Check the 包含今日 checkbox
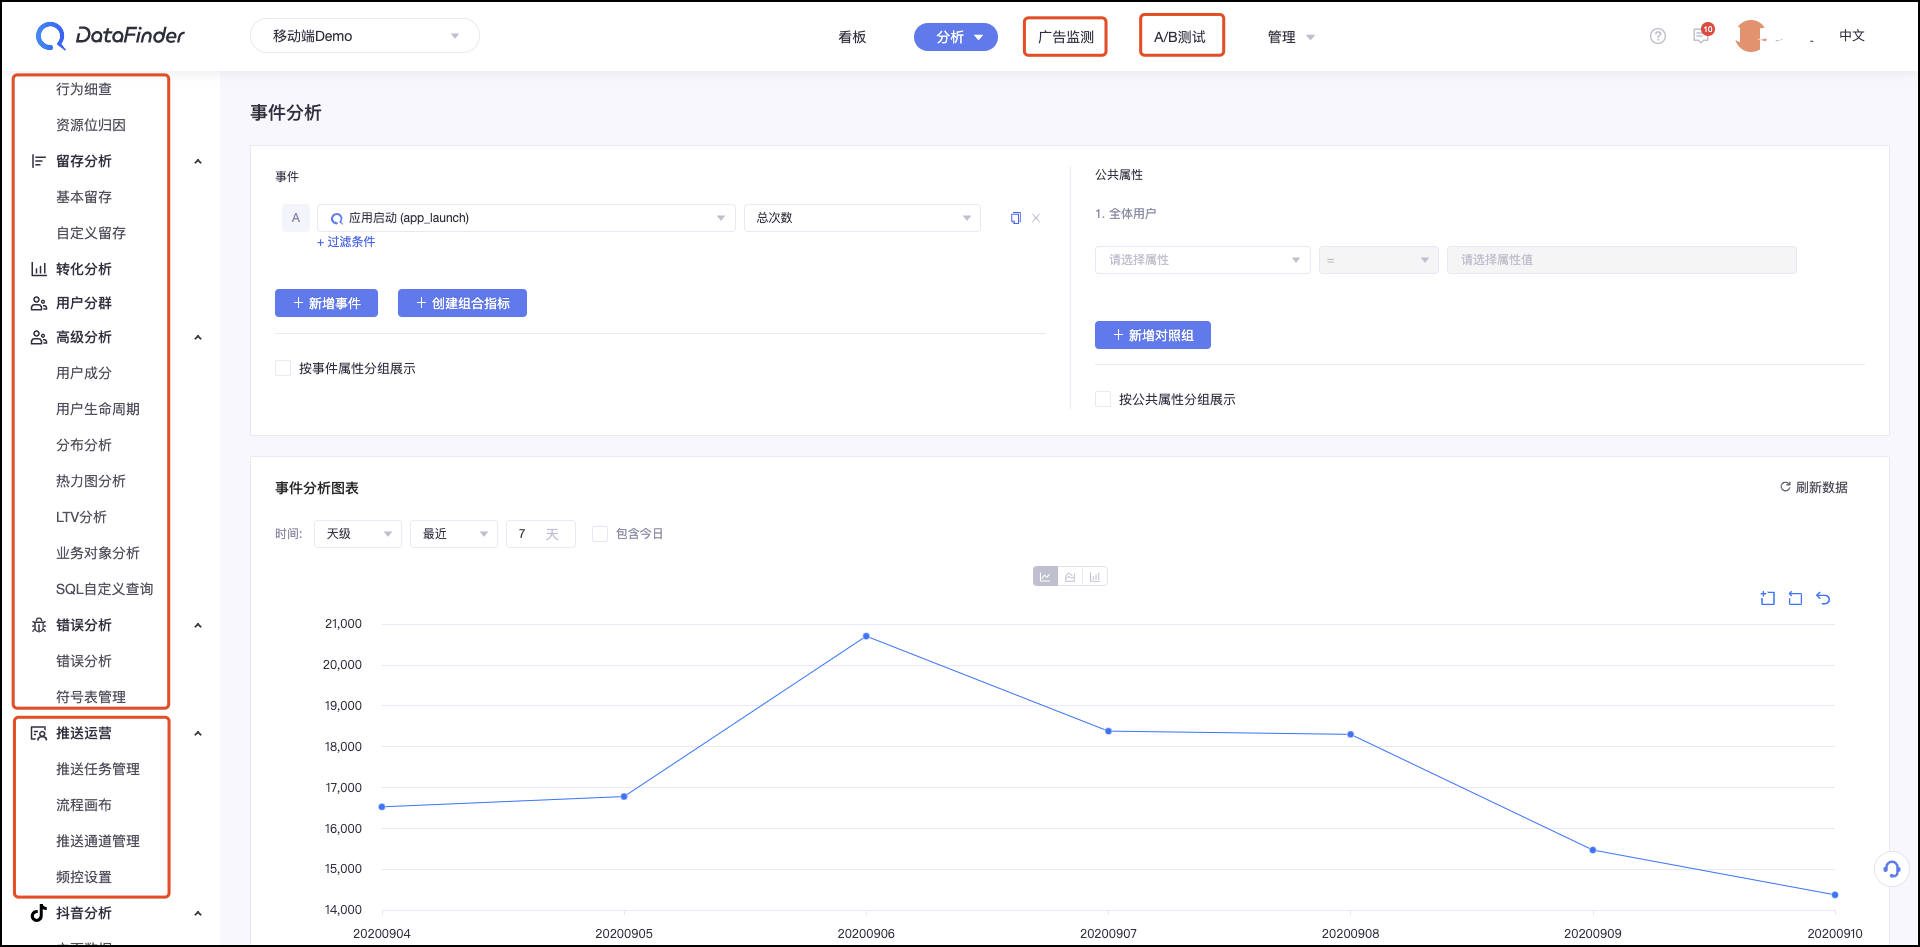 [x=600, y=534]
